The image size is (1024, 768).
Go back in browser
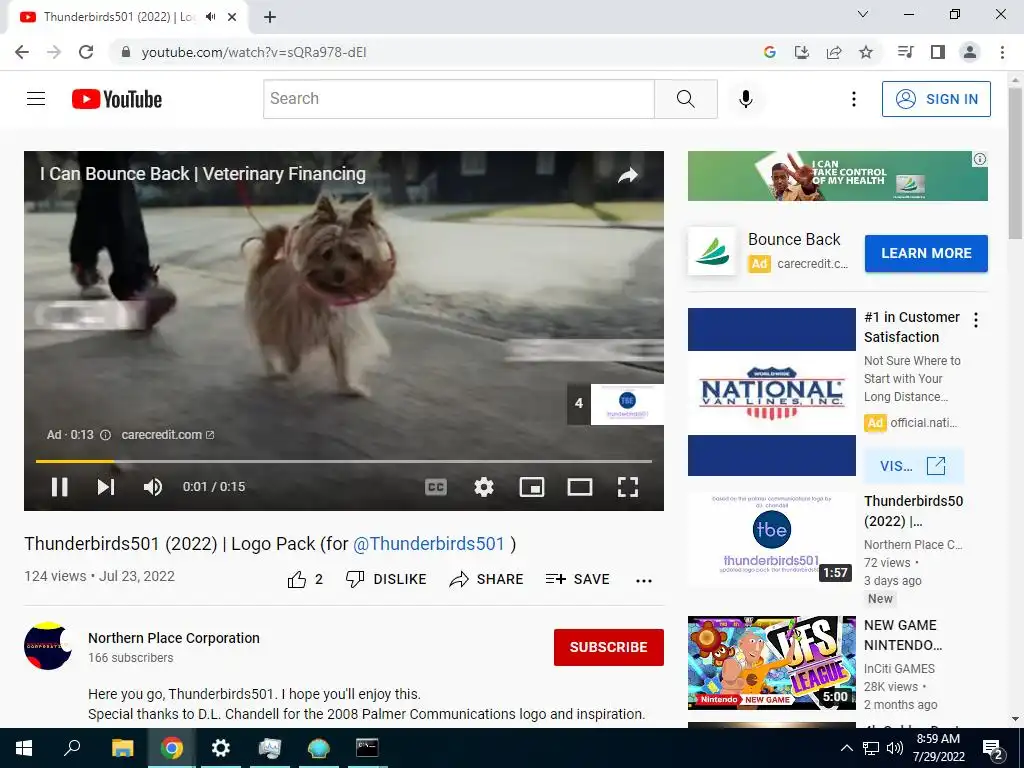pyautogui.click(x=22, y=52)
